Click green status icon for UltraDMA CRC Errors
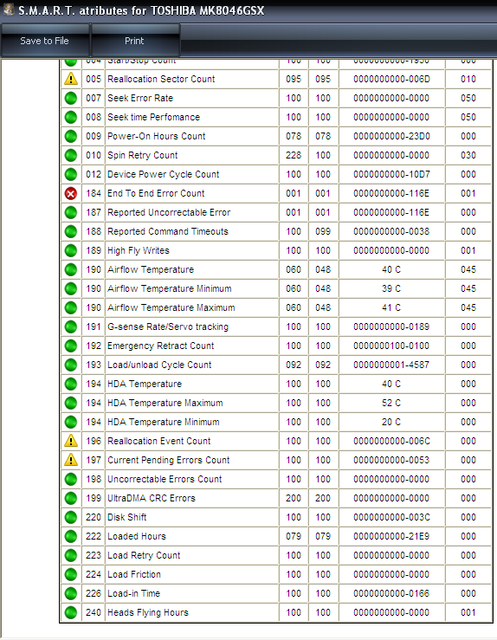 (x=71, y=498)
